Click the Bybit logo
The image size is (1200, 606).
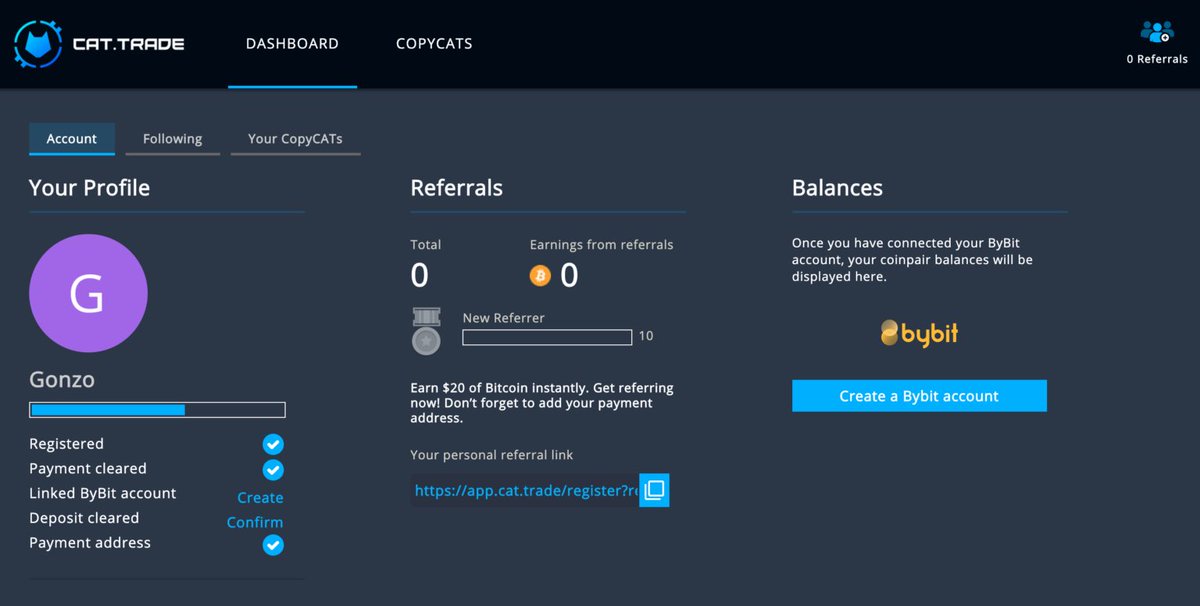tap(919, 333)
